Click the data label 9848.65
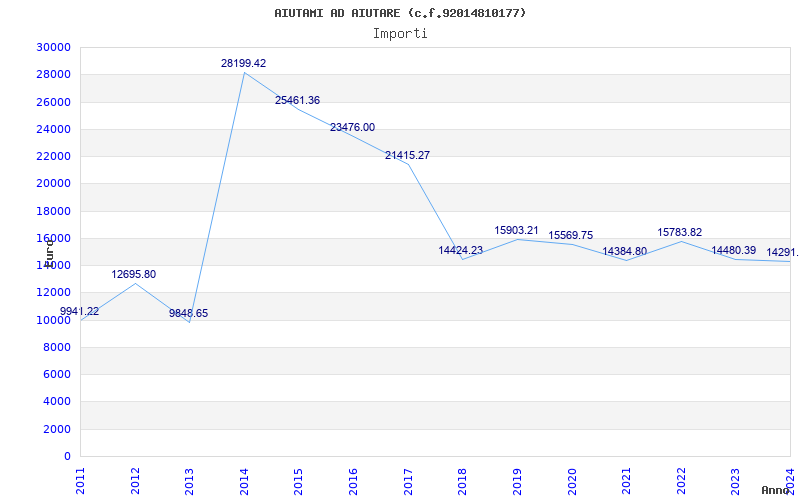Screen dimensions: 800x500 pyautogui.click(x=188, y=313)
